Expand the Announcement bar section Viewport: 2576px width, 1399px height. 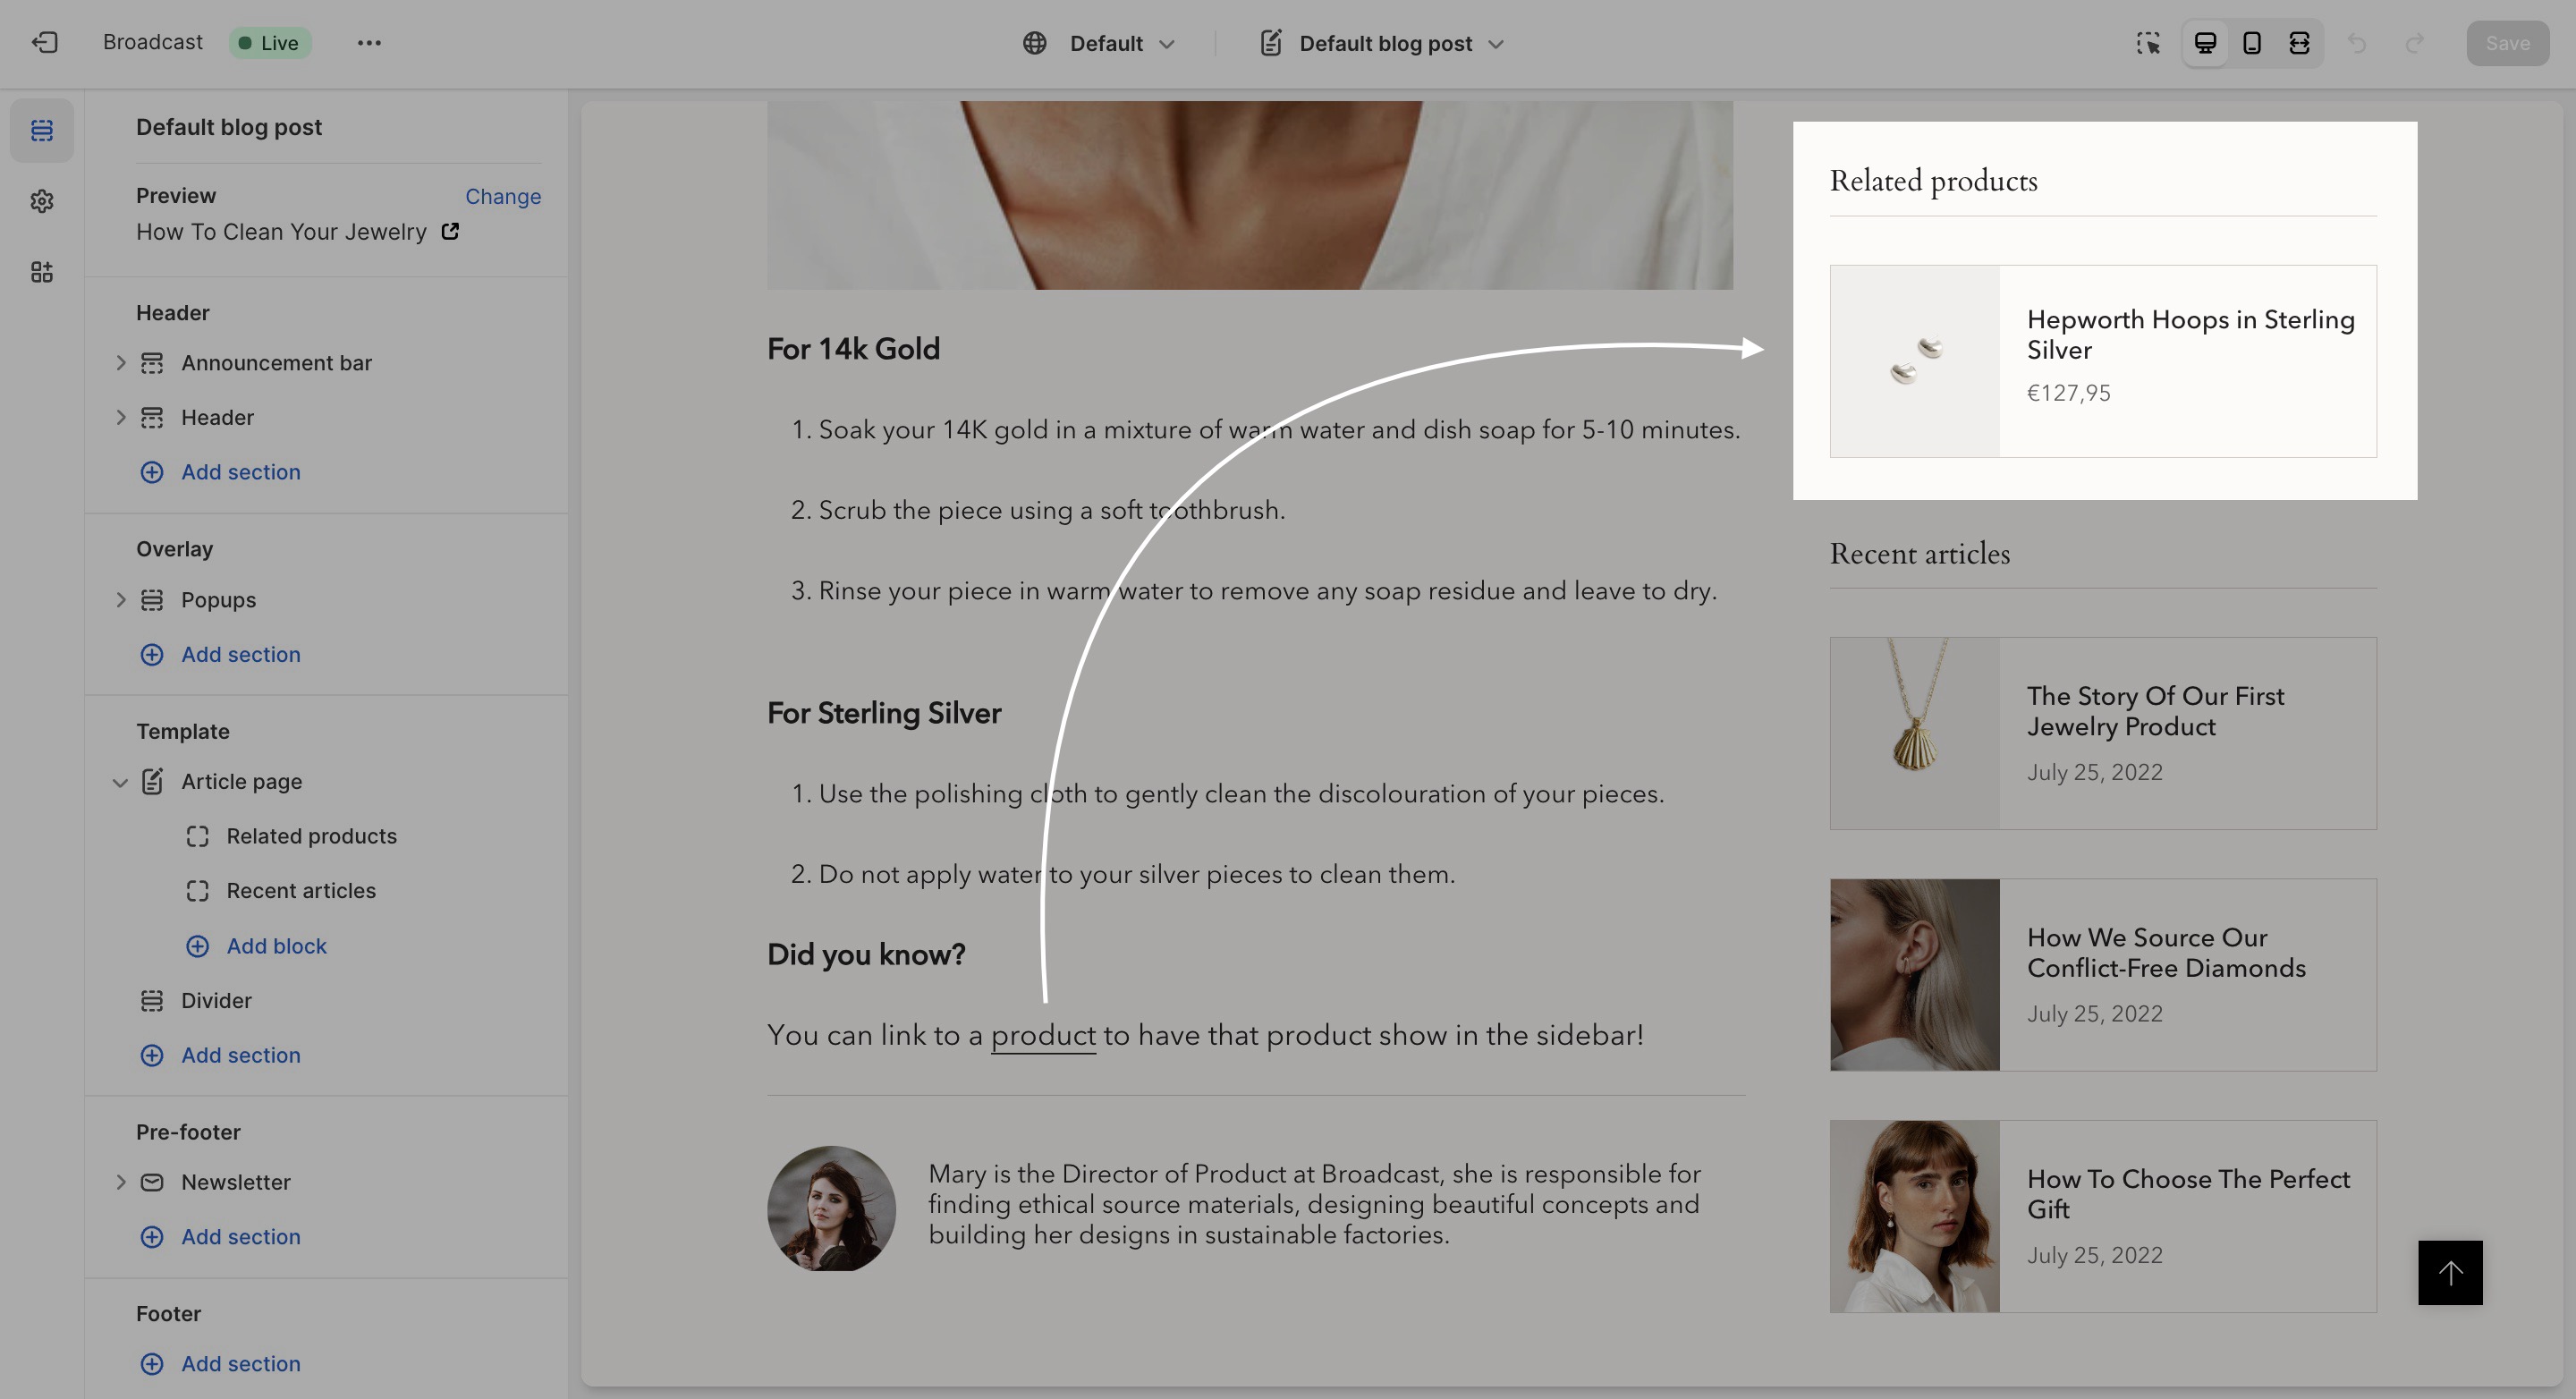[x=121, y=363]
